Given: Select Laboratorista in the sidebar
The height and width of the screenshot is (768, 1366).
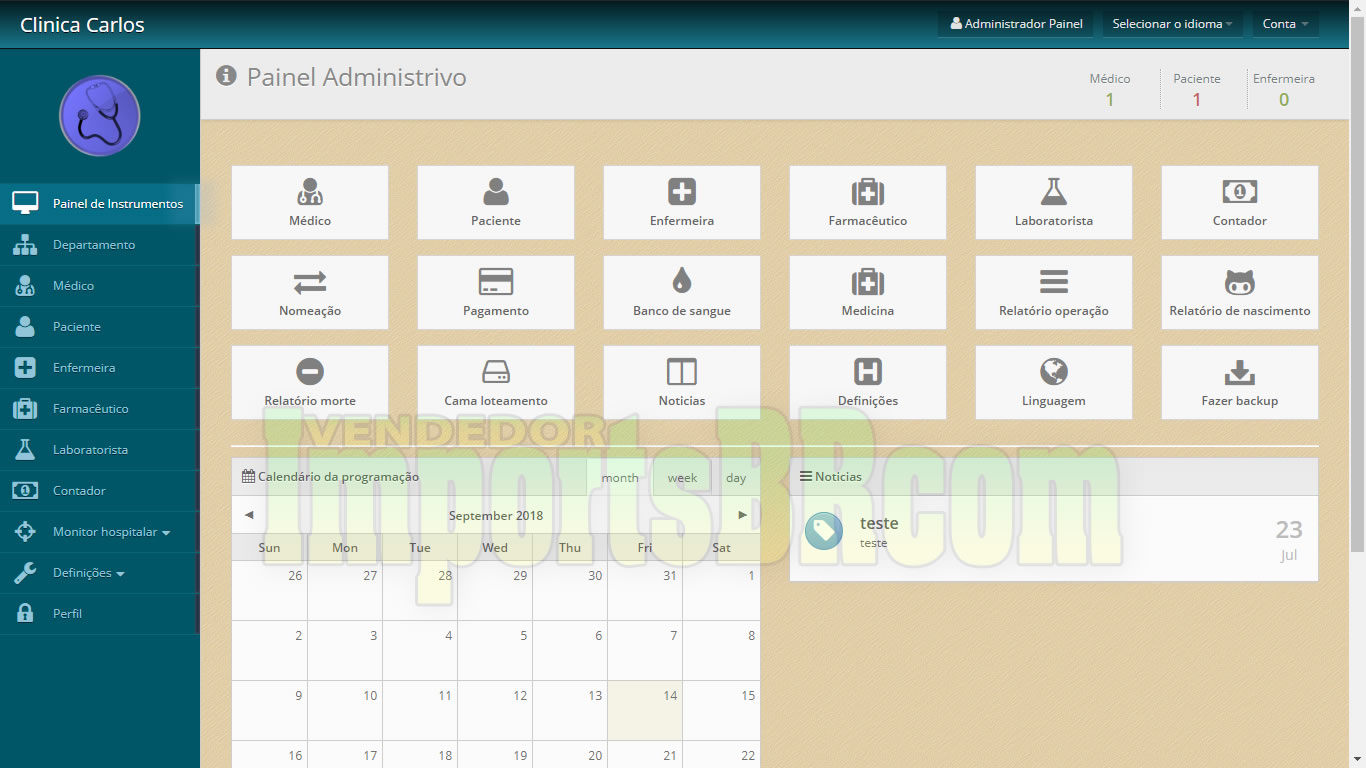Looking at the screenshot, I should [x=100, y=450].
